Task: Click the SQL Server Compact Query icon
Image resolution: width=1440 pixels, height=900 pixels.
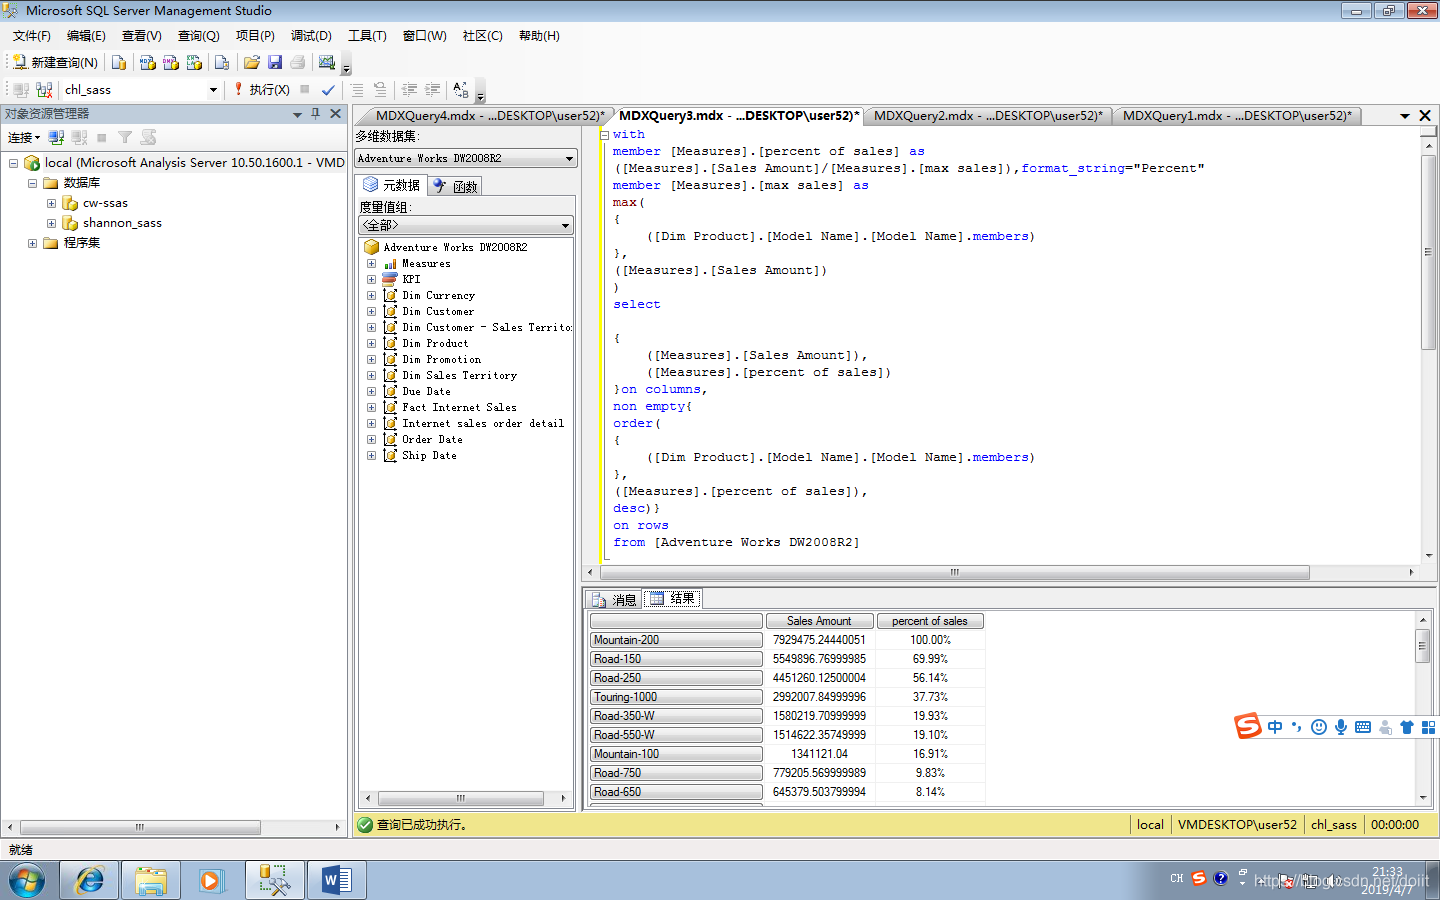Action: click(x=222, y=62)
